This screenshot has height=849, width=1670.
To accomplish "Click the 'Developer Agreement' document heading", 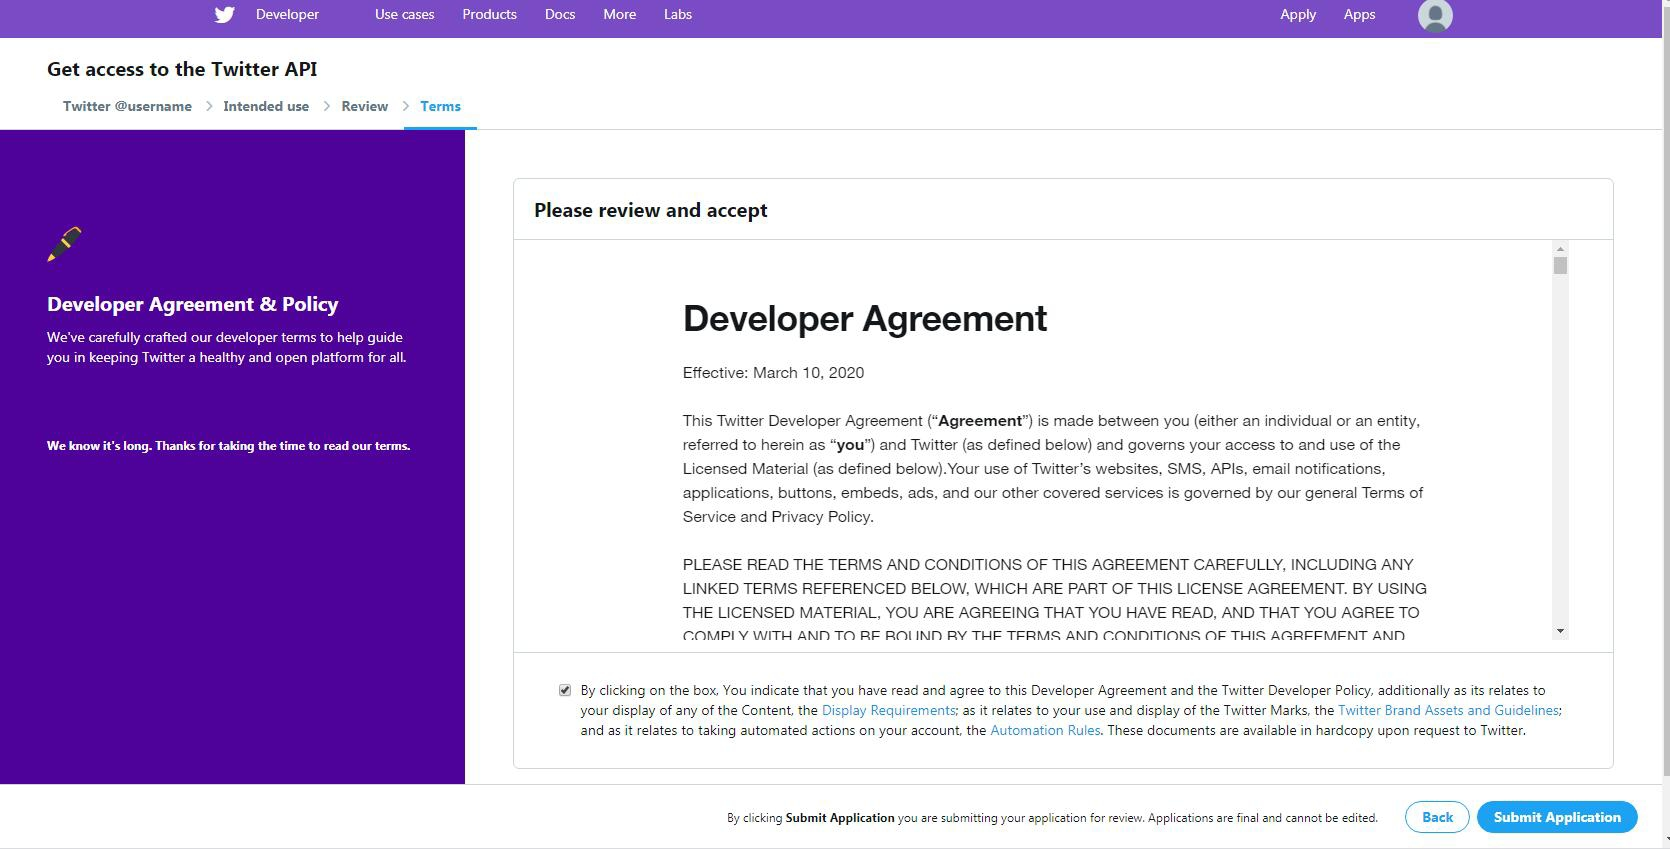I will coord(865,318).
